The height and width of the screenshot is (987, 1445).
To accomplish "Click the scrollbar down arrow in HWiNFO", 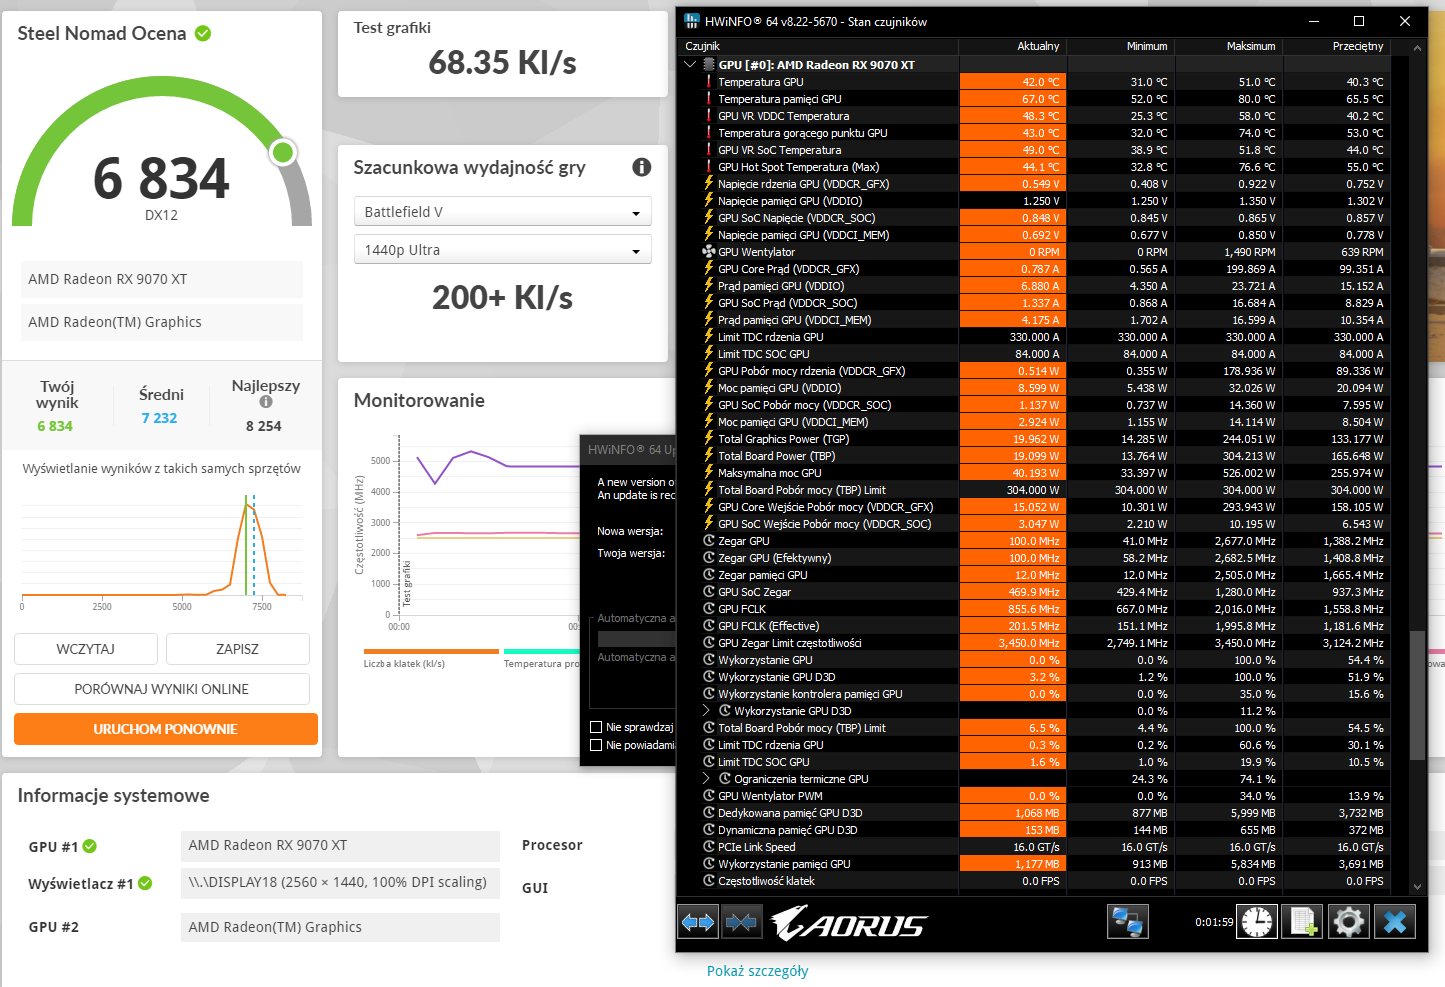I will (1417, 887).
